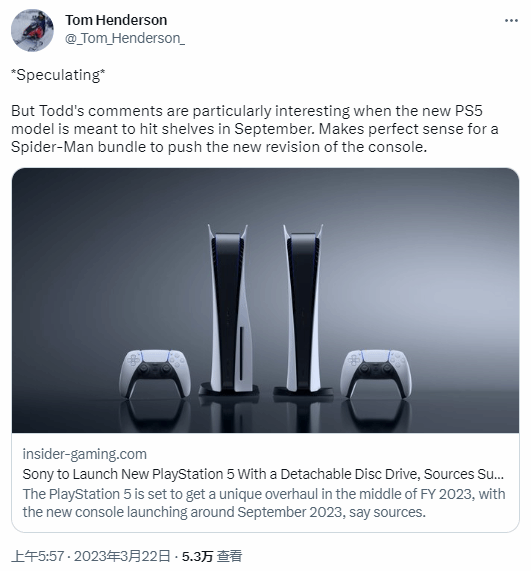Image resolution: width=531 pixels, height=571 pixels.
Task: Open the three-dot more options menu
Action: click(511, 21)
